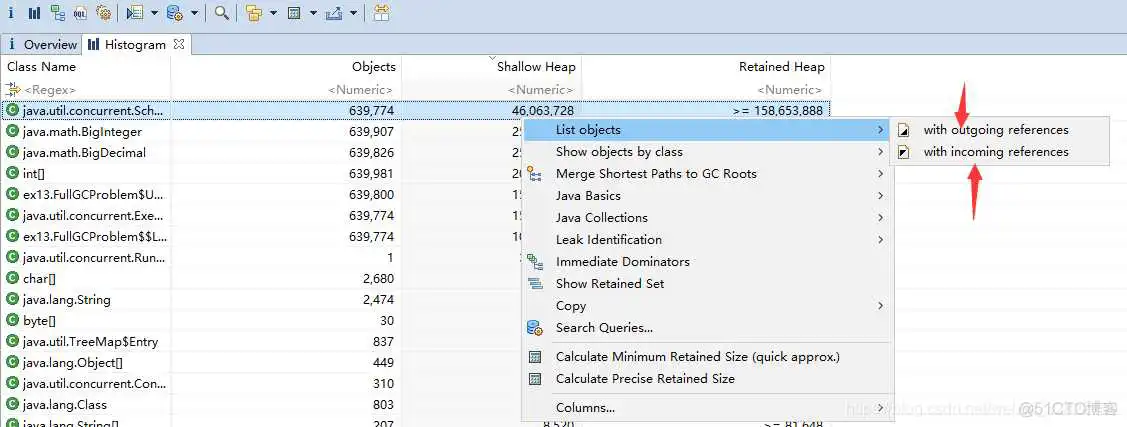This screenshot has width=1127, height=427.
Task: Close the Histogram tab
Action: tap(179, 44)
